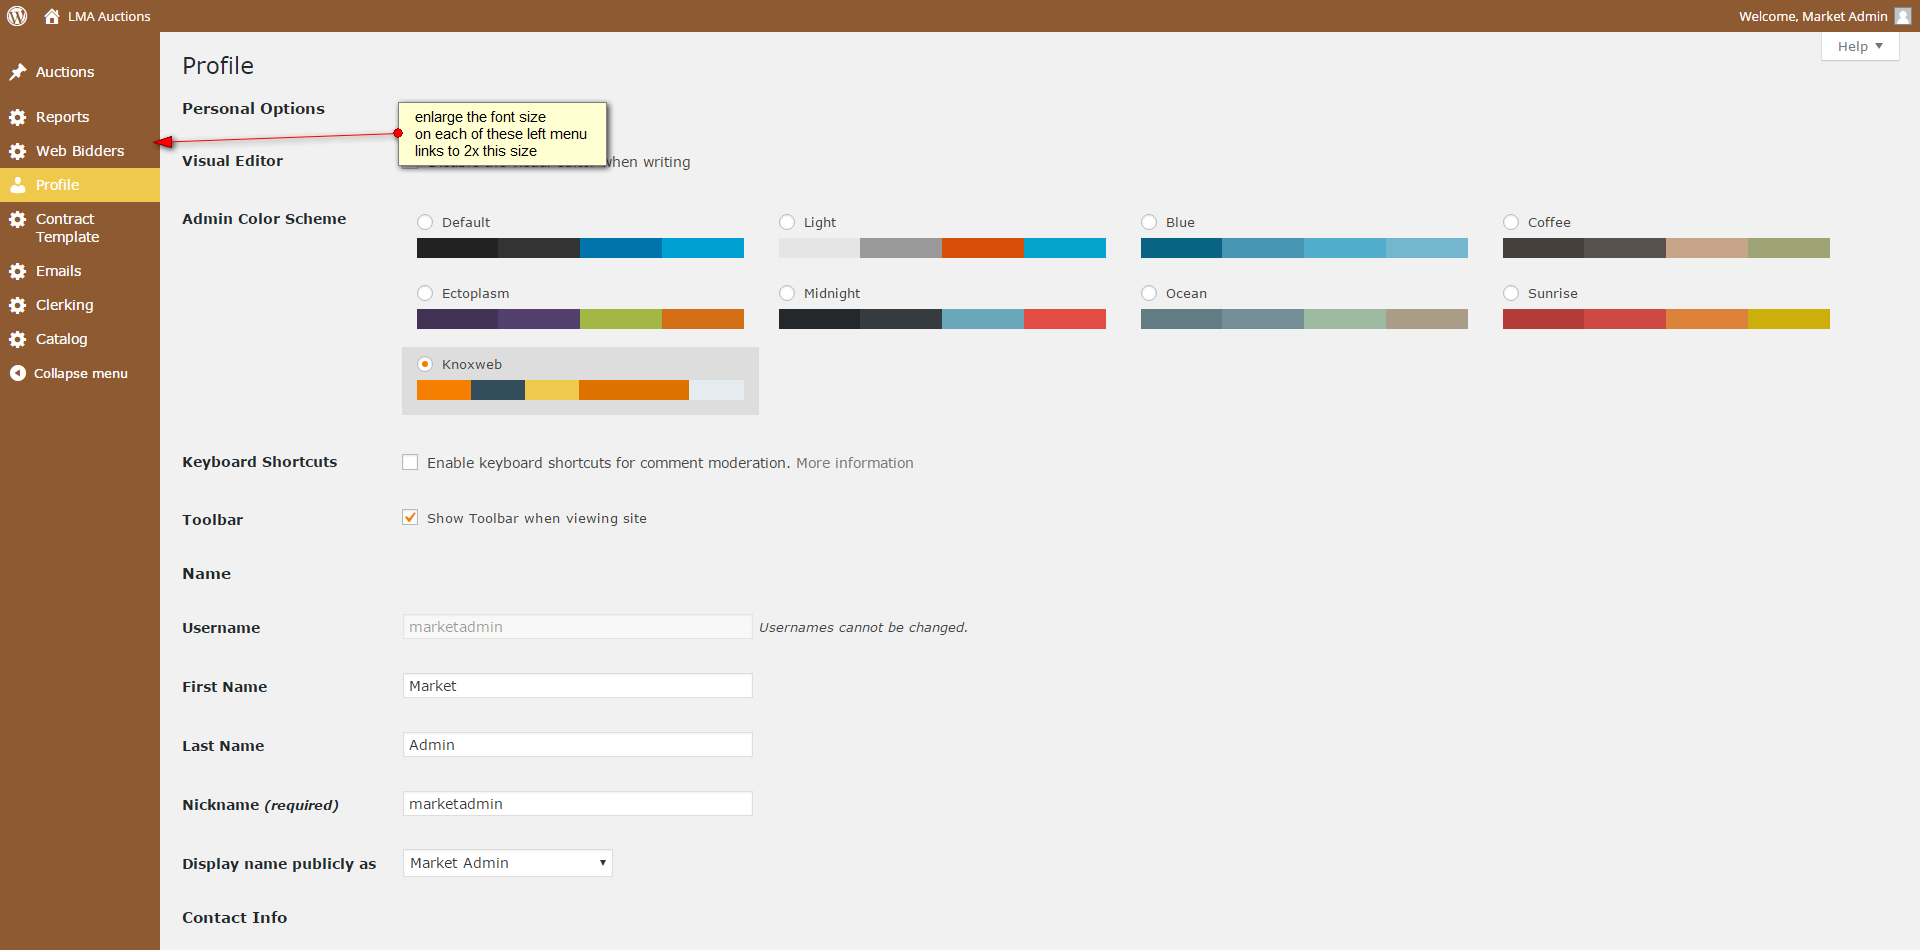Image resolution: width=1920 pixels, height=950 pixels.
Task: Select the Ocean color scheme radio button
Action: pos(1149,293)
